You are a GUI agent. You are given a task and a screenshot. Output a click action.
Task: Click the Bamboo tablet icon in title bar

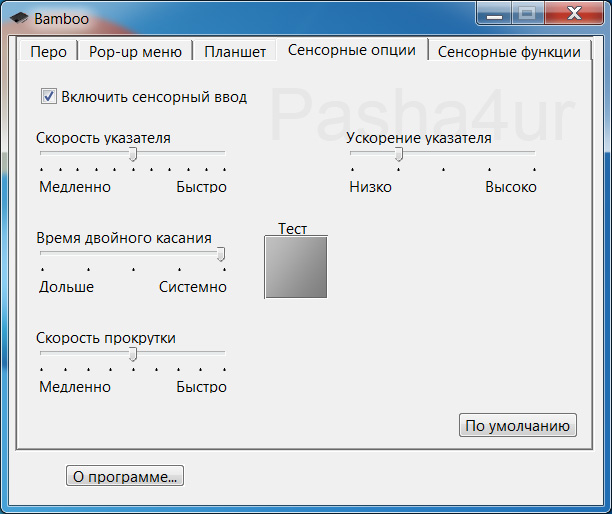(x=19, y=18)
